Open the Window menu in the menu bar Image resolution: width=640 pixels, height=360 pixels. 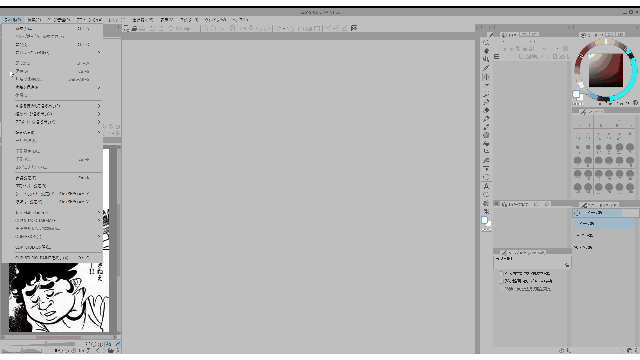[x=216, y=20]
